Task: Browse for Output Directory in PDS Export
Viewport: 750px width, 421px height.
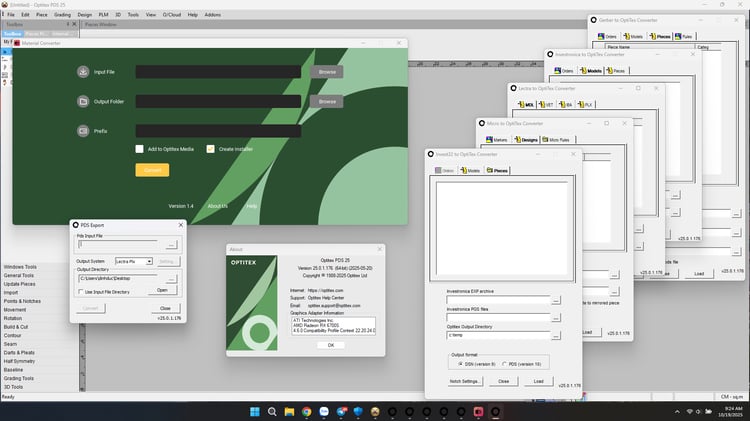Action: pyautogui.click(x=172, y=277)
